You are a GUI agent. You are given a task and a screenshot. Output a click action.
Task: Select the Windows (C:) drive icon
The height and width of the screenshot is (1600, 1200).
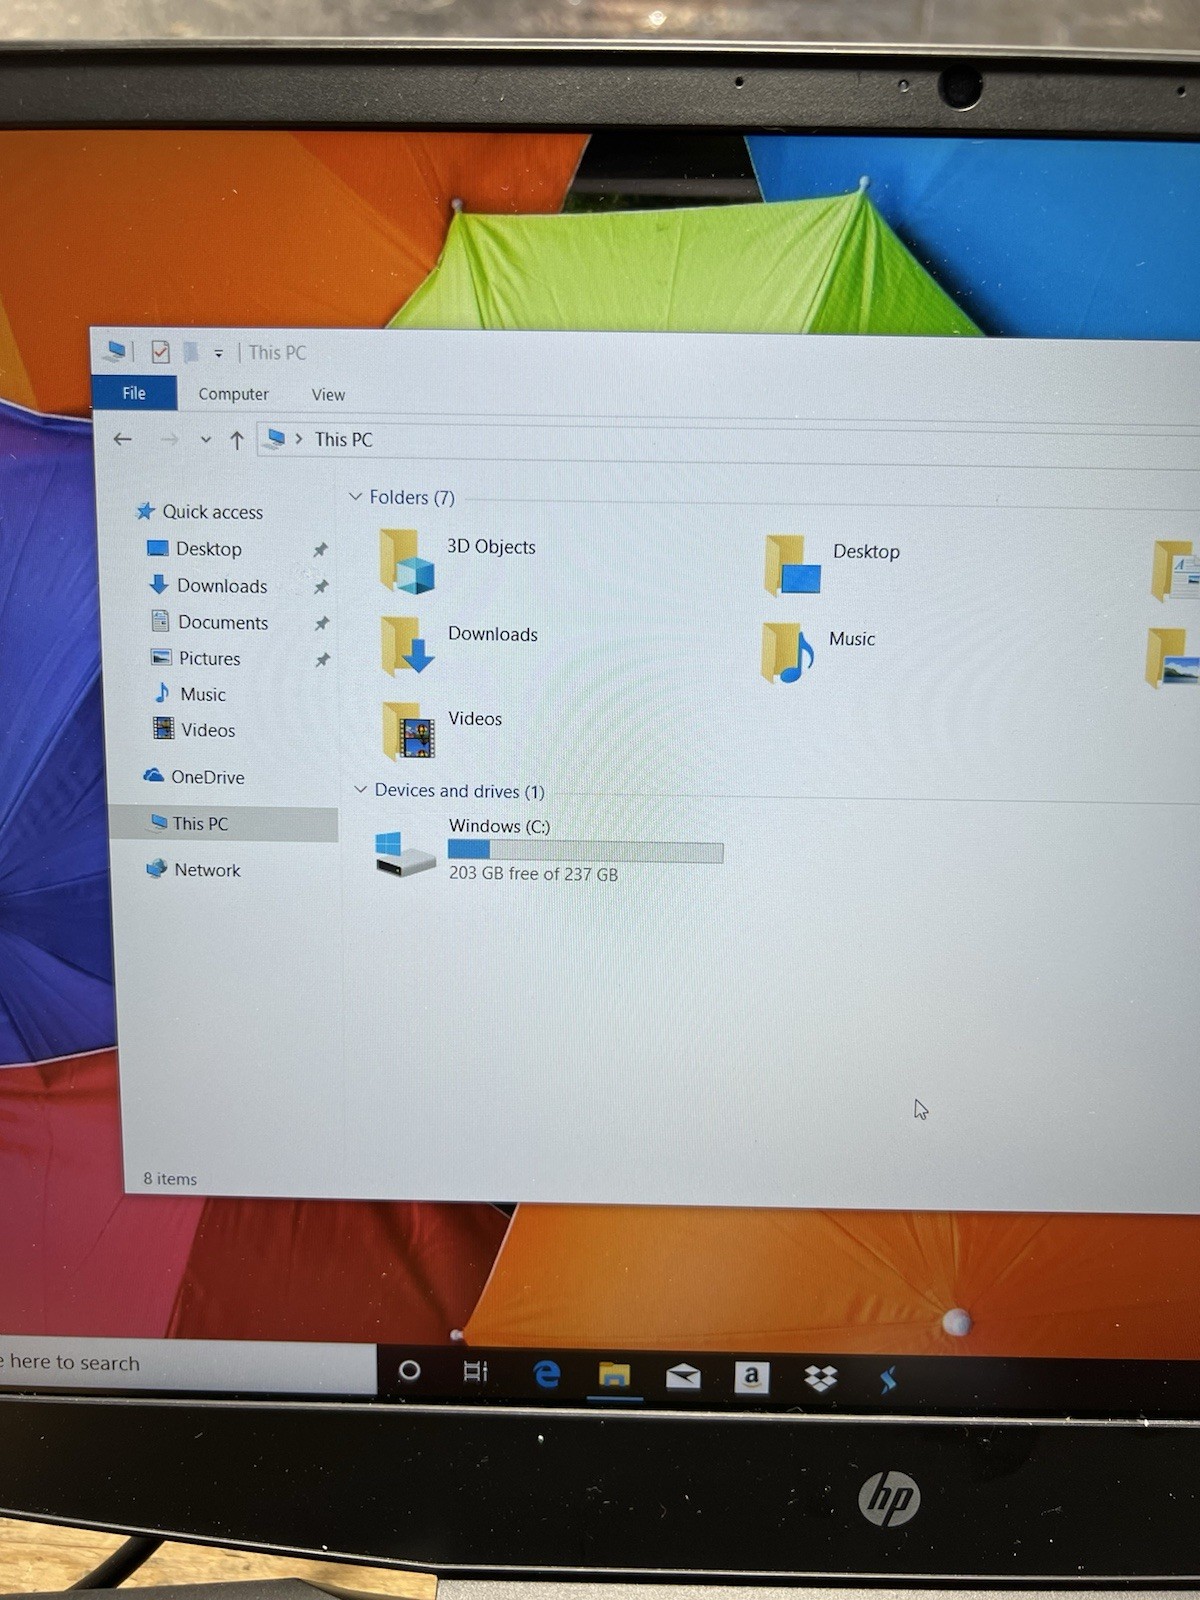pyautogui.click(x=405, y=854)
